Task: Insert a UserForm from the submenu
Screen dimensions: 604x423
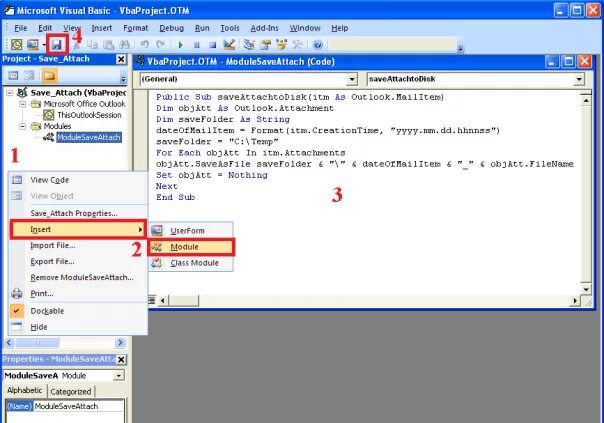Action: pos(191,231)
